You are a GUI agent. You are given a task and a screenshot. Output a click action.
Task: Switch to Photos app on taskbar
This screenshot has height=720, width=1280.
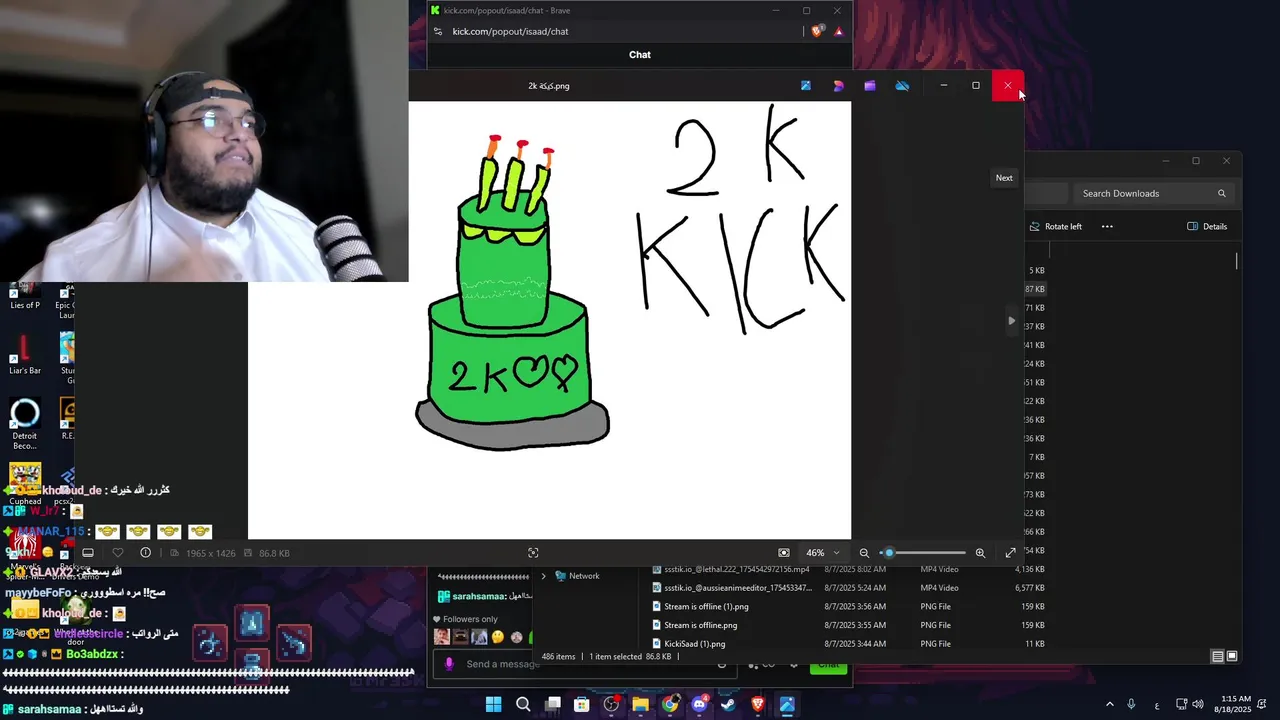(787, 704)
